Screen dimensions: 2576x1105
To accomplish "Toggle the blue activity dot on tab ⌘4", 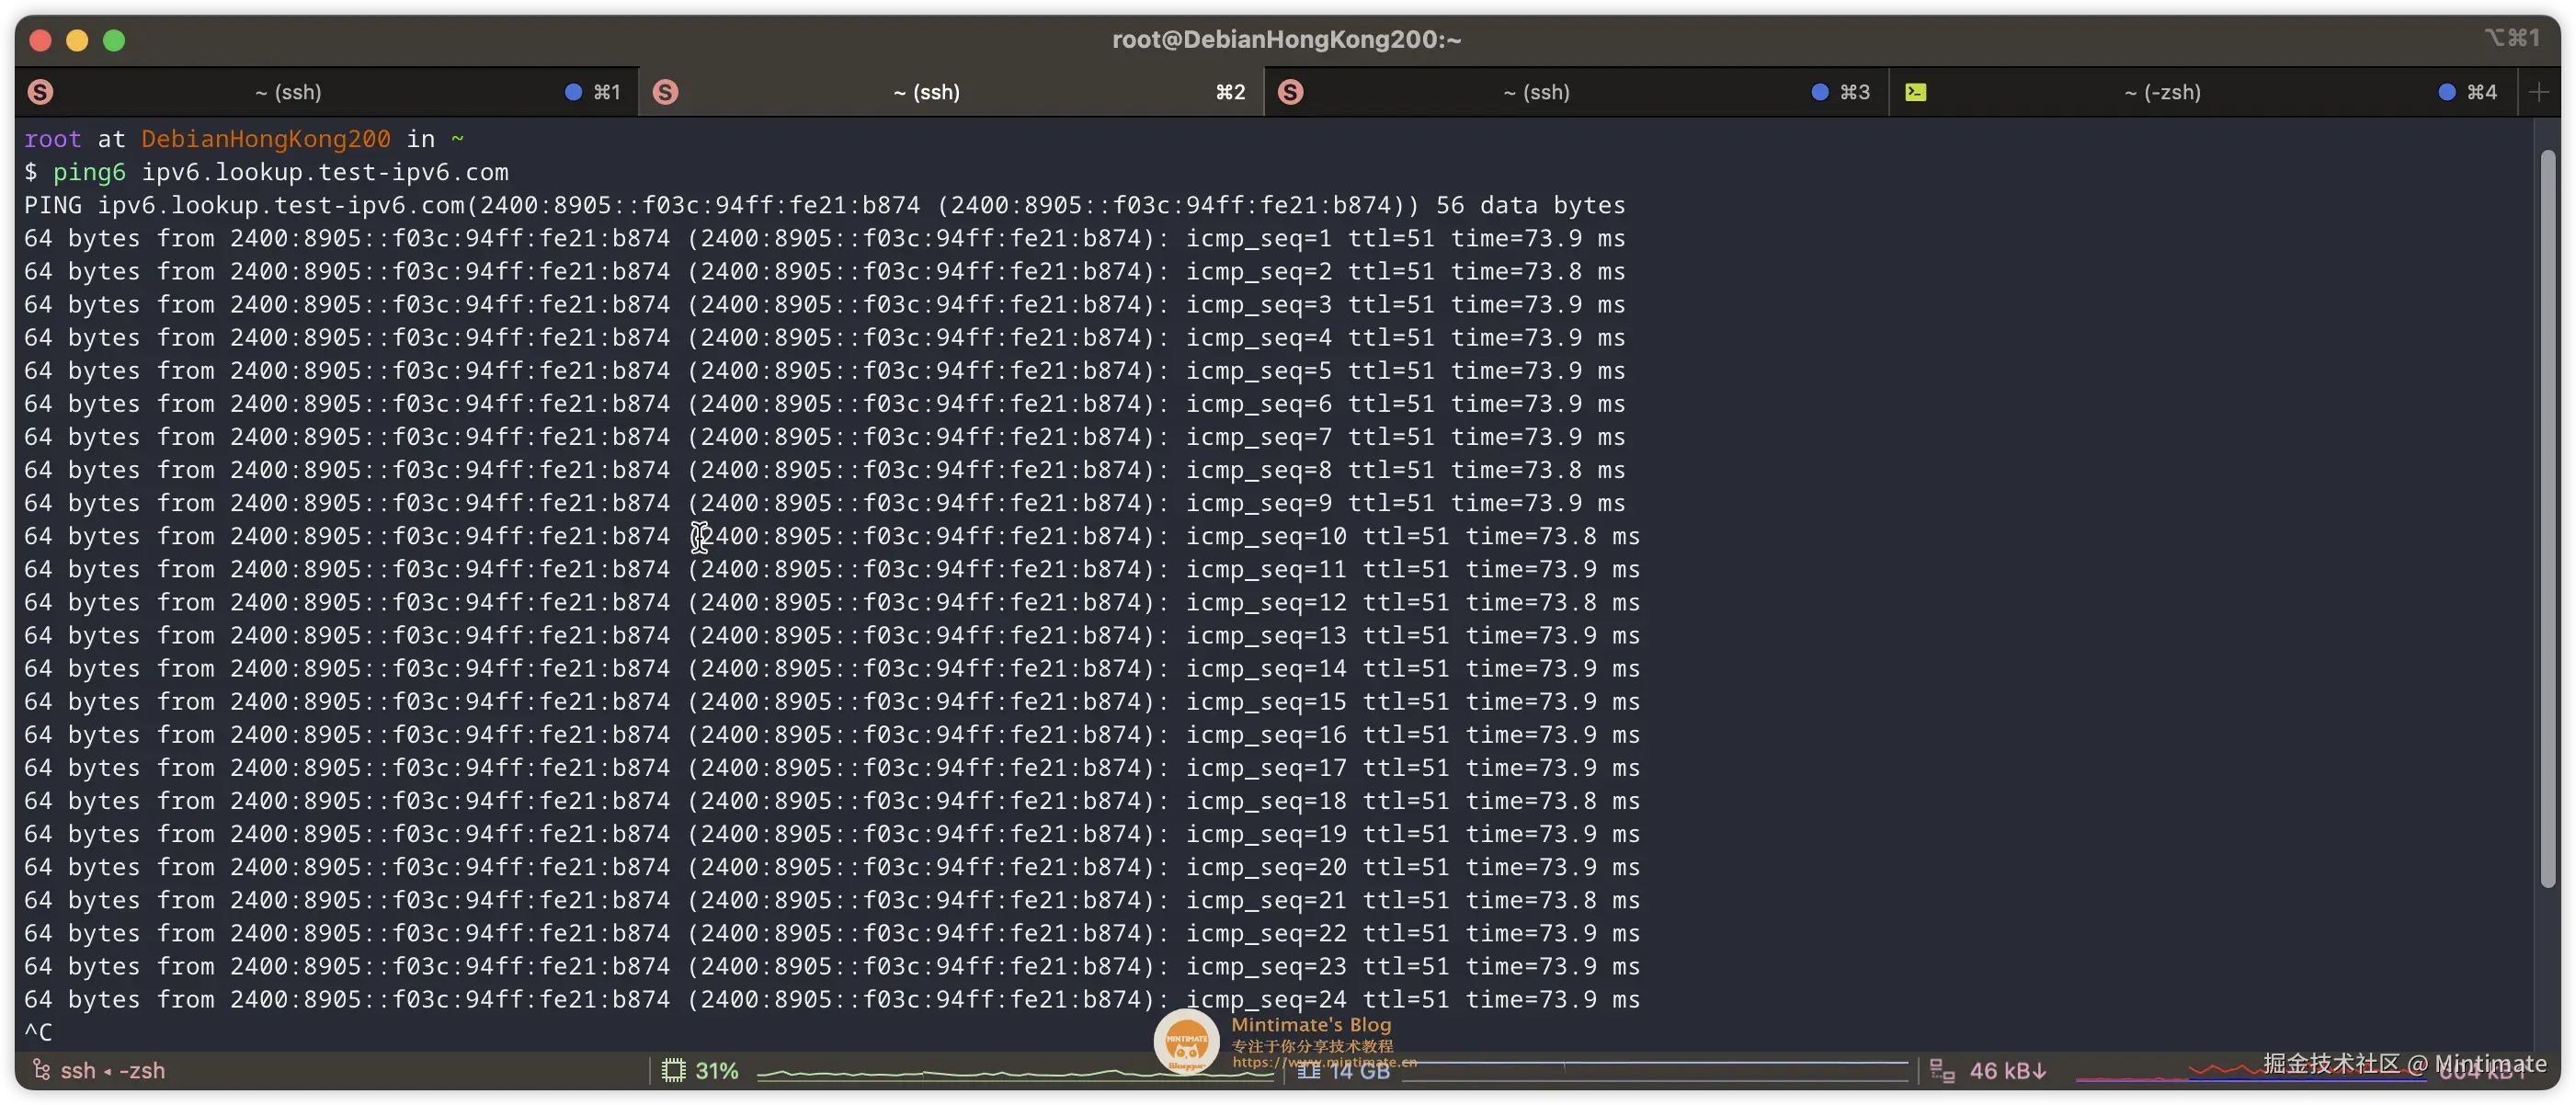I will coord(2447,91).
